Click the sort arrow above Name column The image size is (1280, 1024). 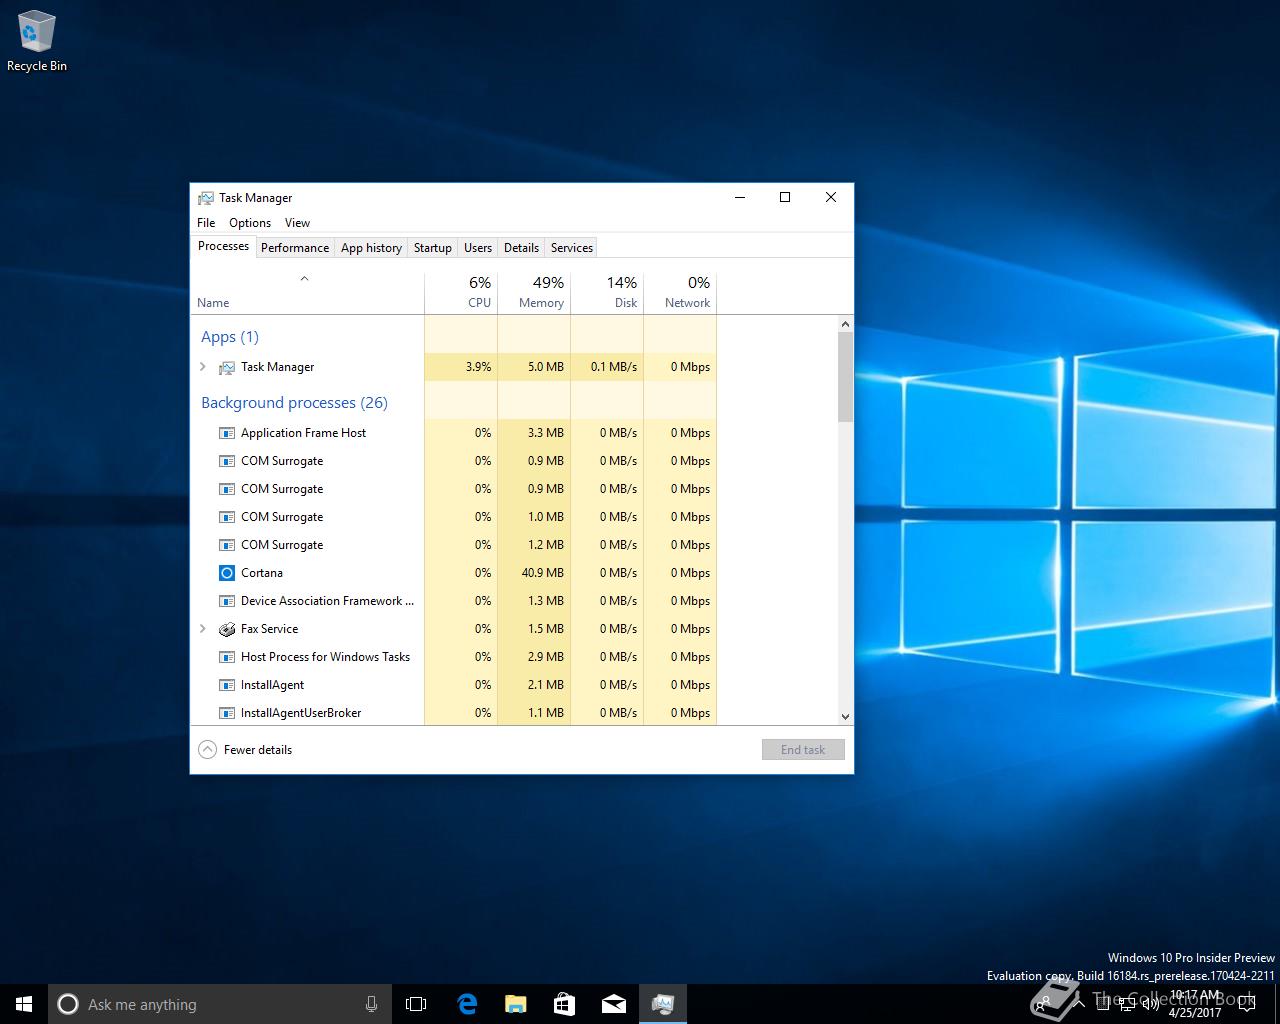(x=304, y=279)
